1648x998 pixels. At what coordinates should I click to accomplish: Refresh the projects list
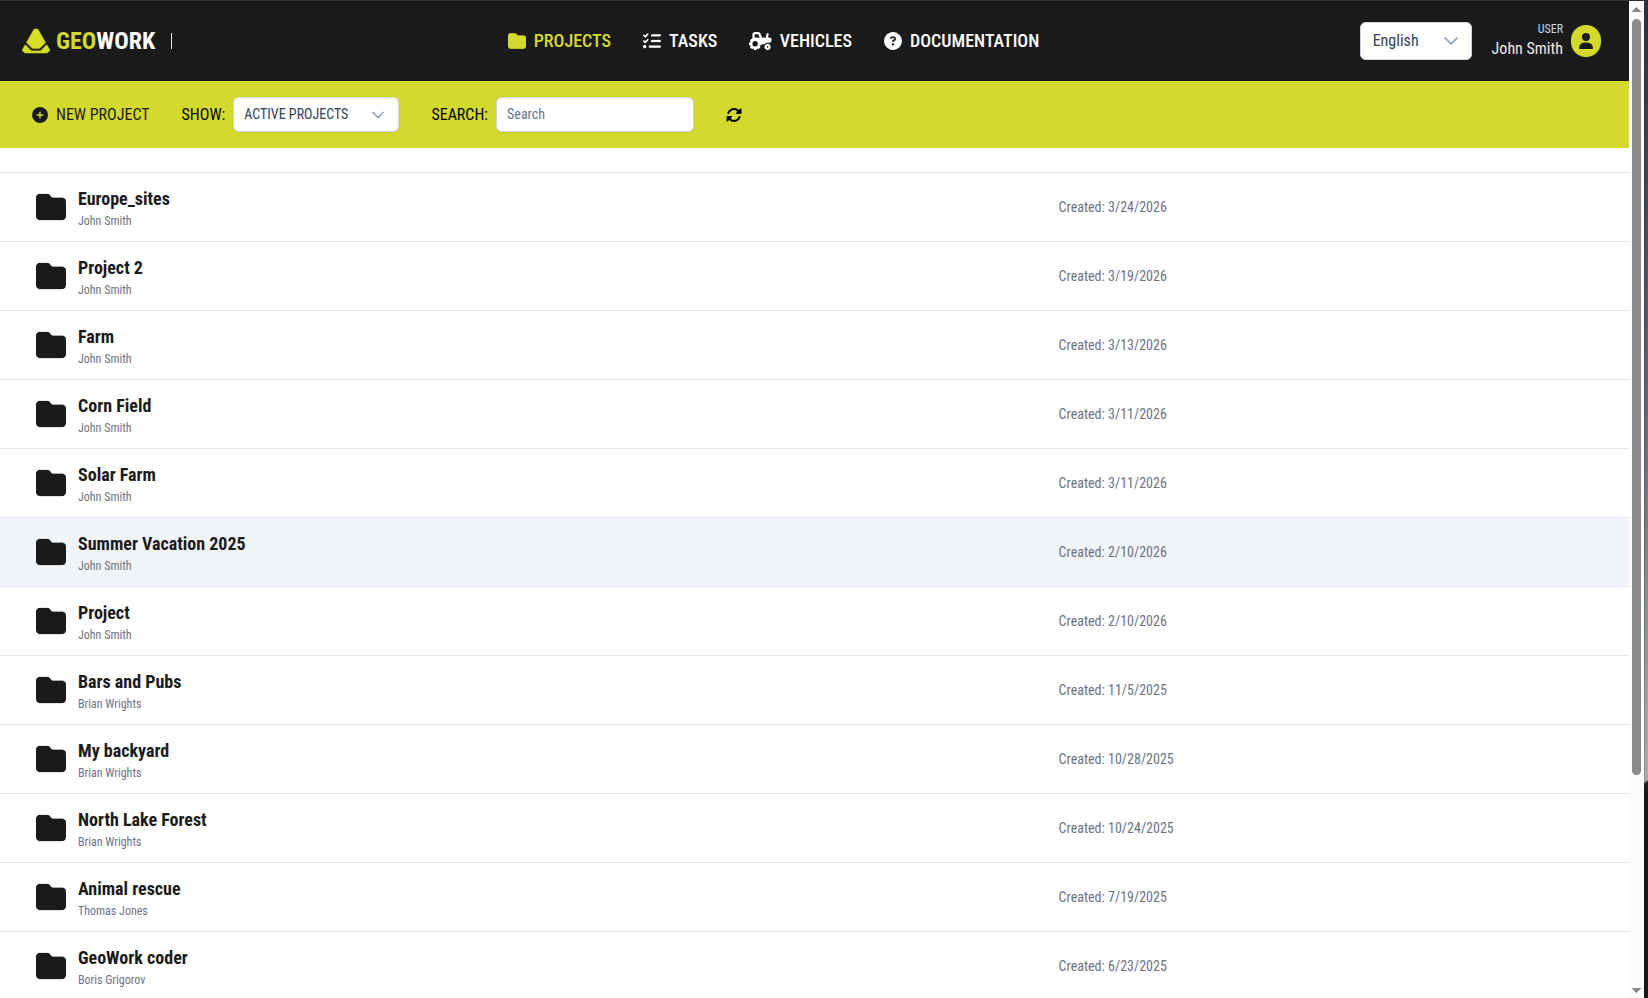(734, 115)
